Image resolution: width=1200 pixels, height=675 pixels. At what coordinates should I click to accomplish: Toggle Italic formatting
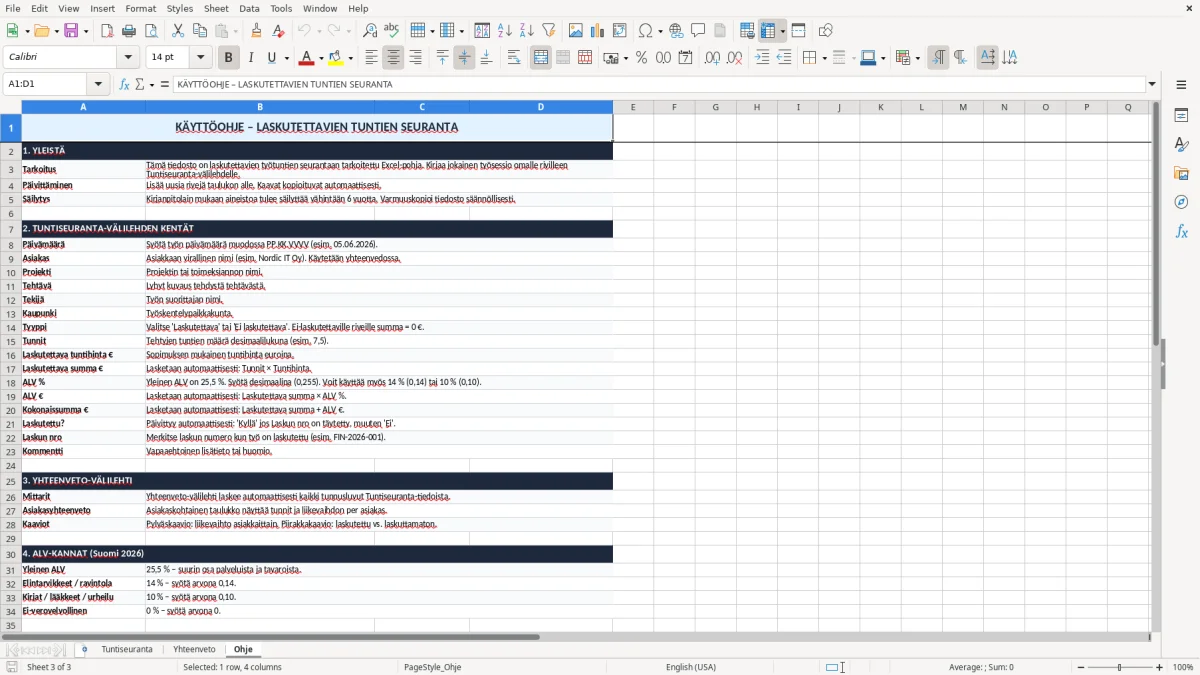point(250,58)
